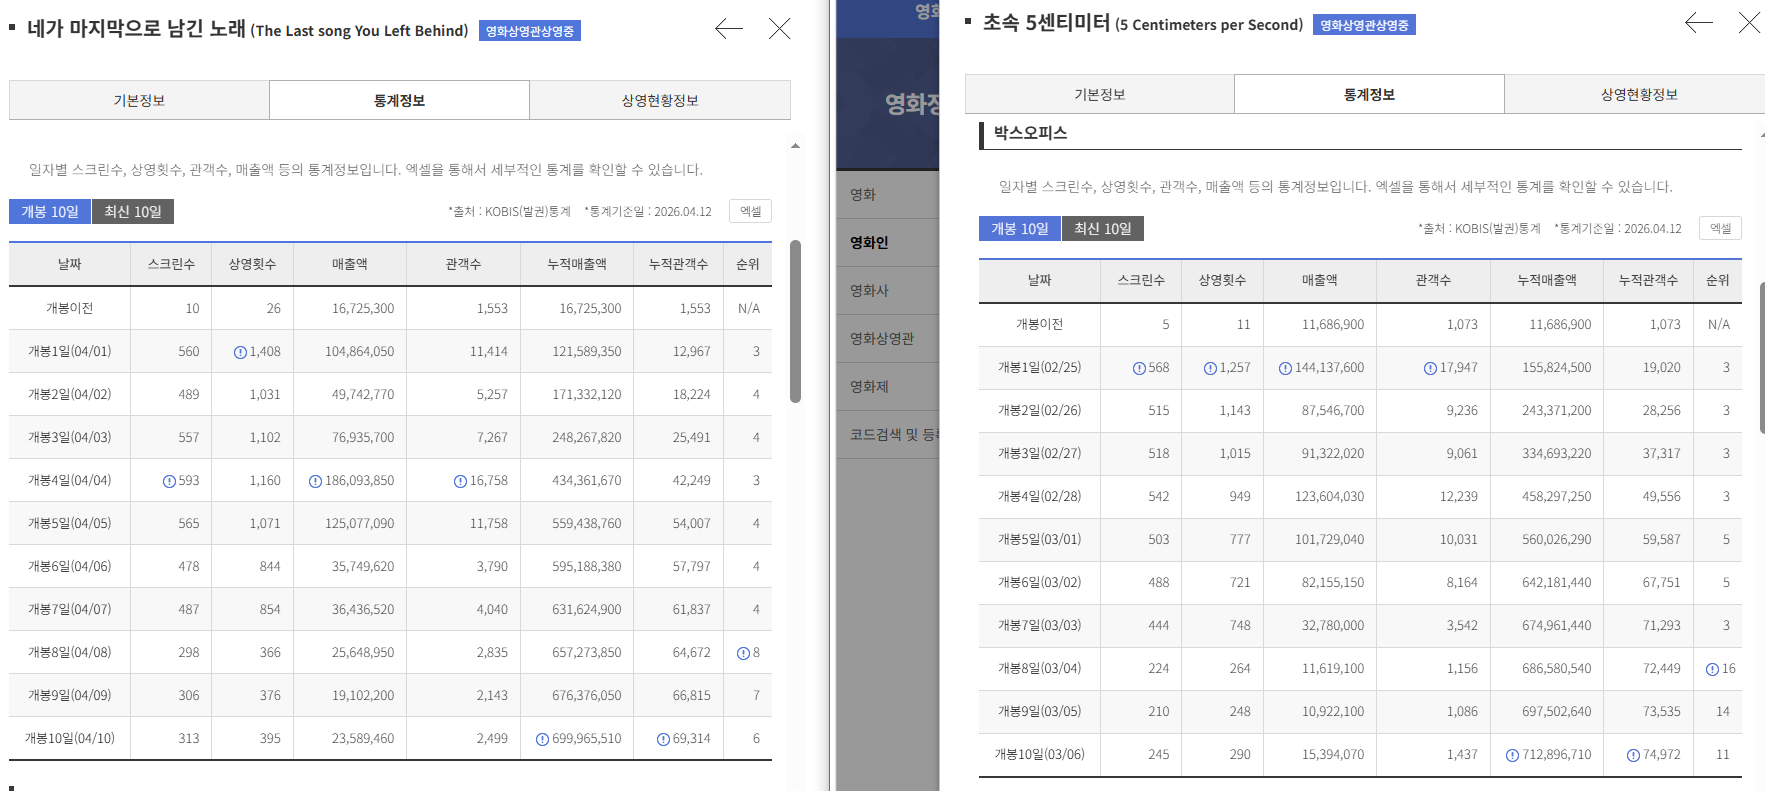Click the 개봉1일(04/01) row label

click(x=70, y=352)
